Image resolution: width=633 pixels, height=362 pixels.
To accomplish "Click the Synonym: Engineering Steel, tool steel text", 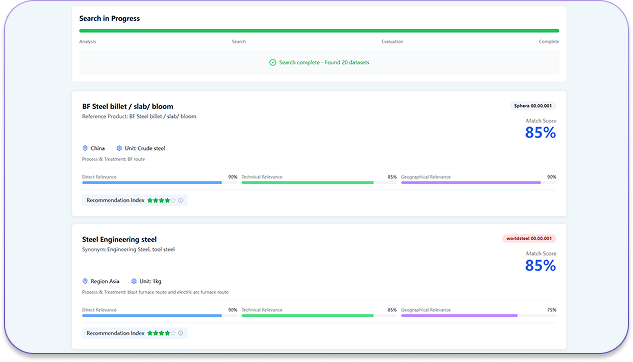I will coord(128,249).
